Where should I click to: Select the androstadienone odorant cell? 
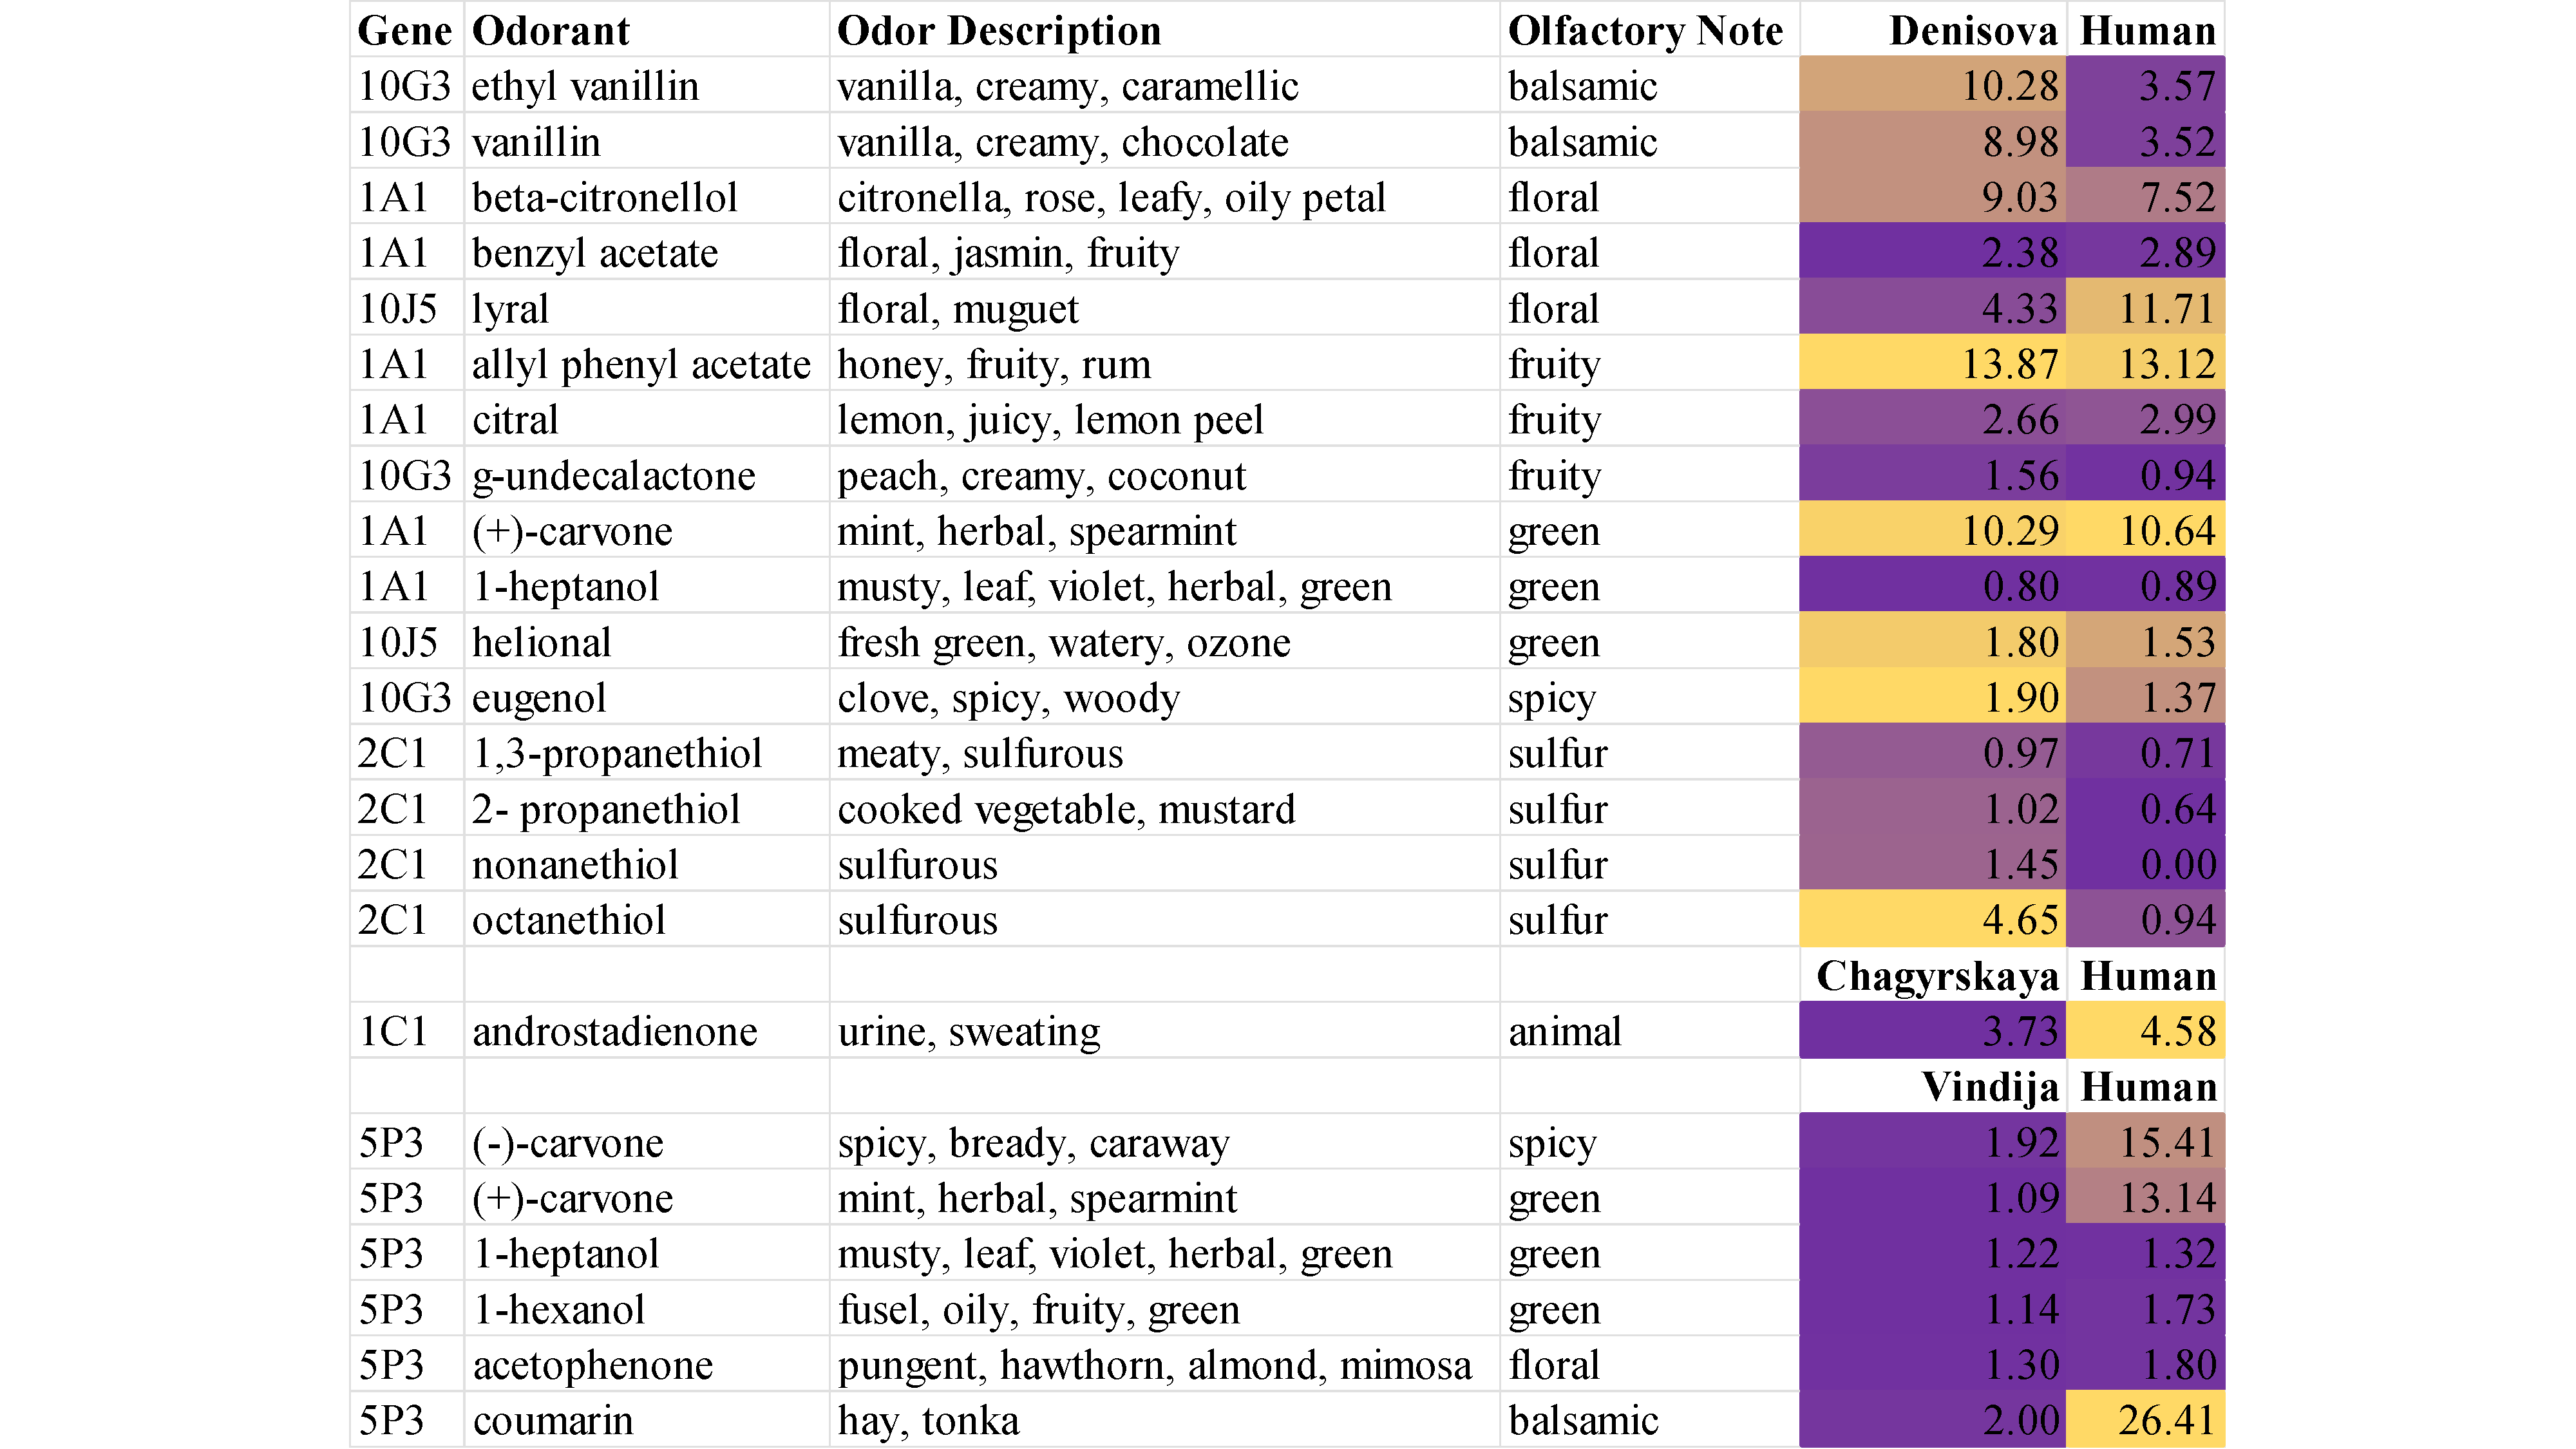coord(615,1032)
